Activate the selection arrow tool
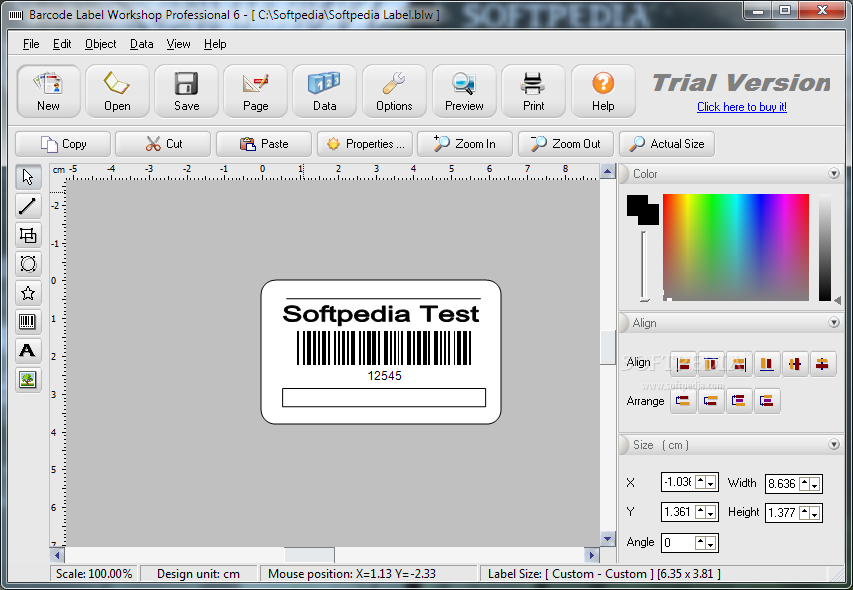The width and height of the screenshot is (853, 590). (x=28, y=177)
